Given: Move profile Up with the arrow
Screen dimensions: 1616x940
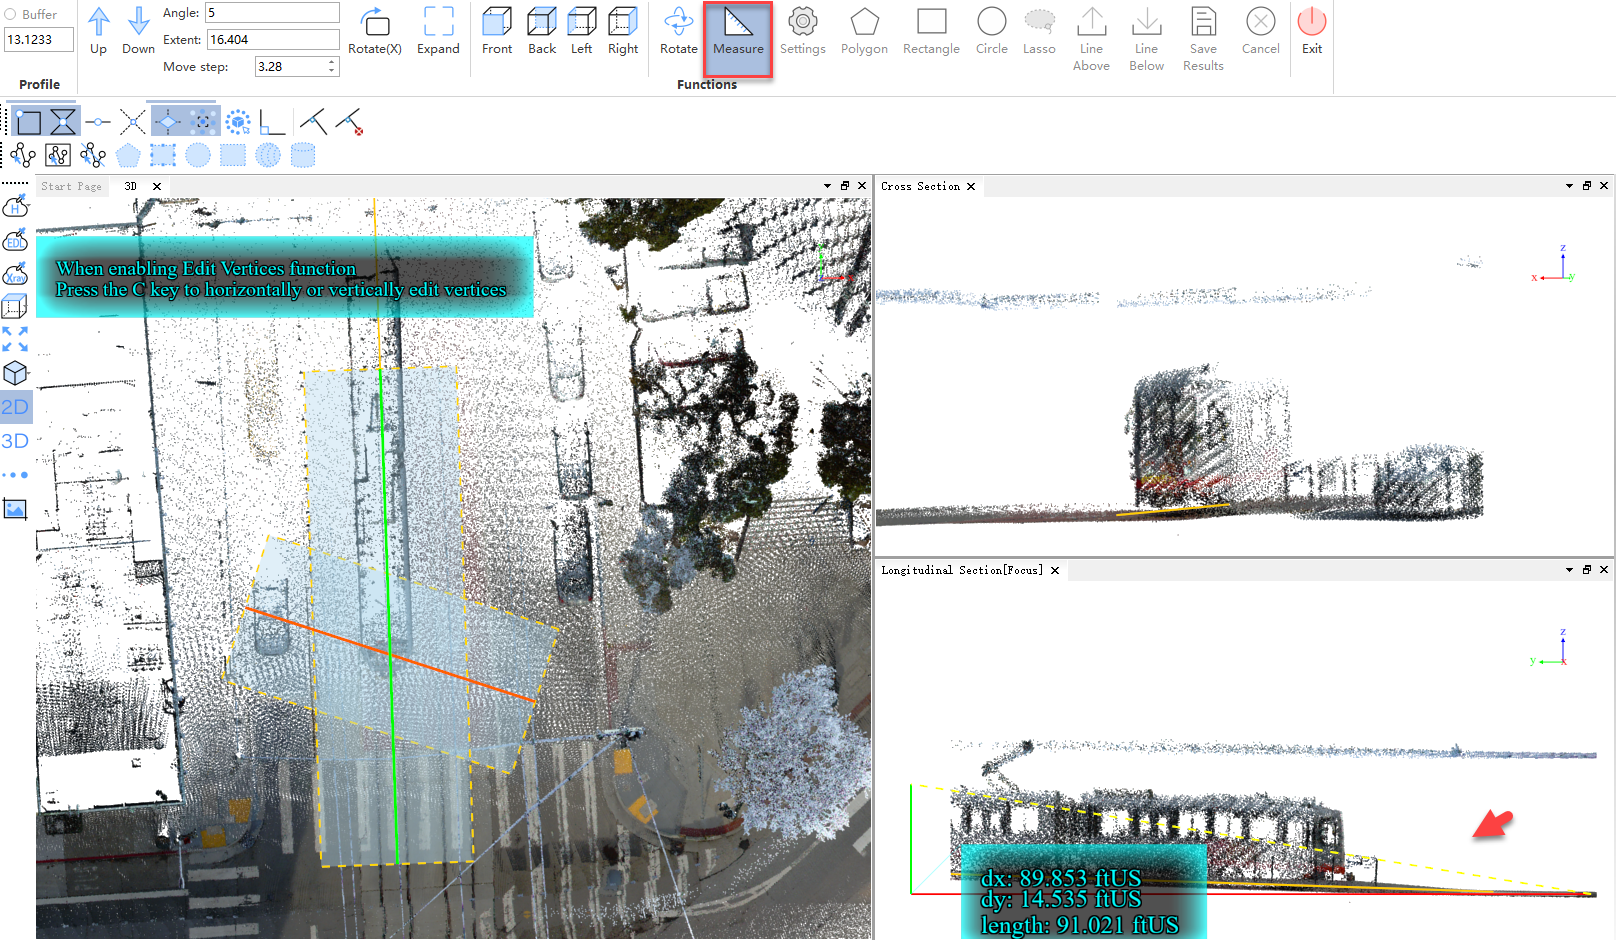Looking at the screenshot, I should [x=98, y=30].
